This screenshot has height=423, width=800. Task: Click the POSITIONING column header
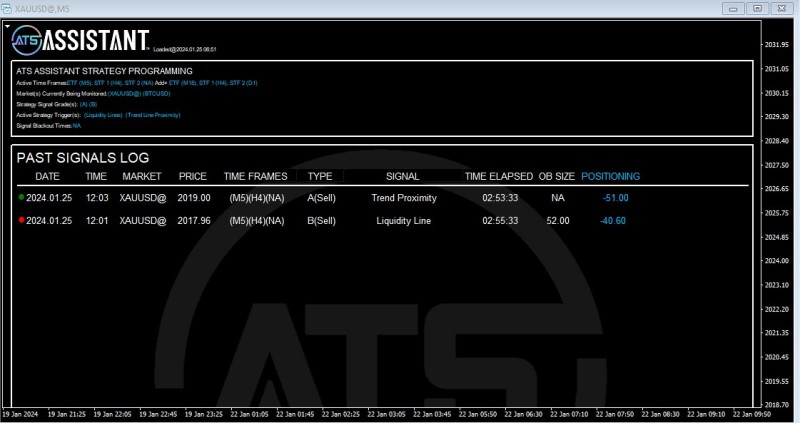[610, 177]
